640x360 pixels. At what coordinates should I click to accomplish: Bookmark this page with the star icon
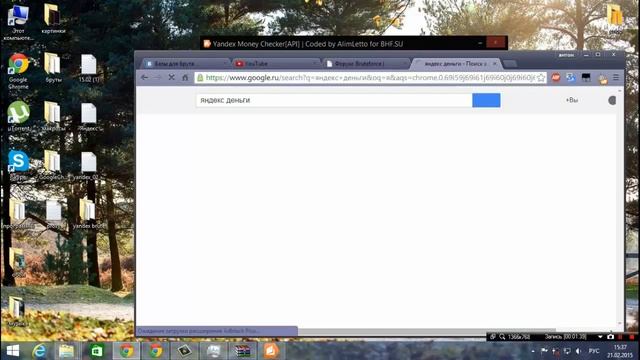pyautogui.click(x=541, y=78)
